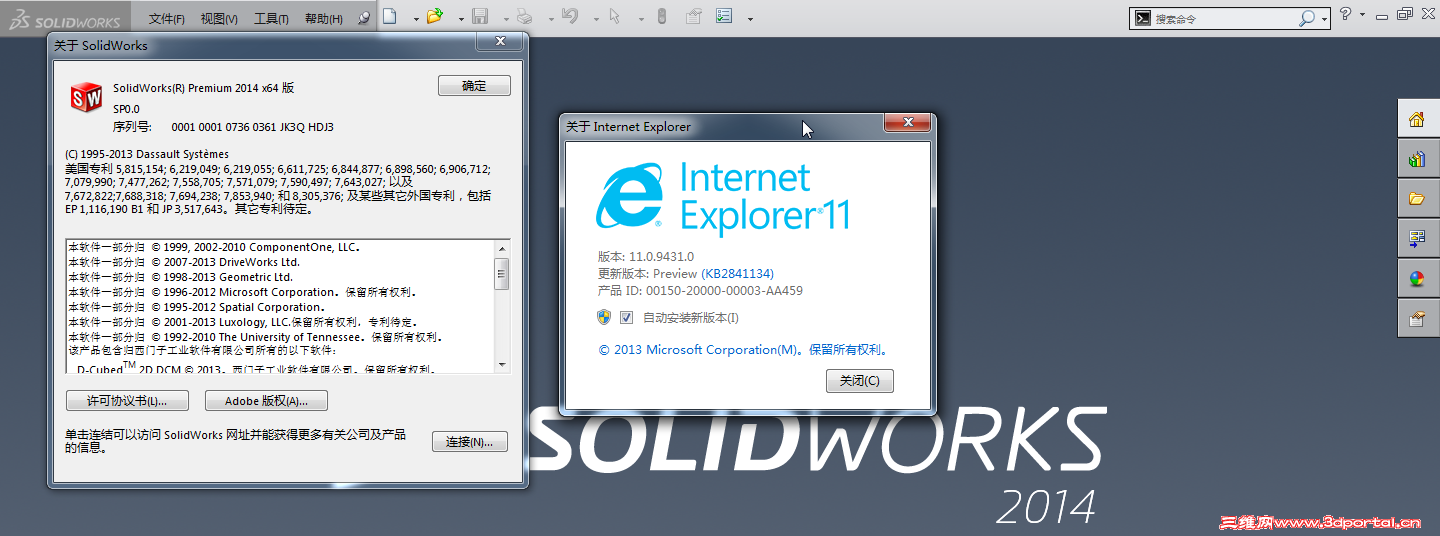
Task: Click the Adobe 版权(A)... button
Action: coord(266,401)
